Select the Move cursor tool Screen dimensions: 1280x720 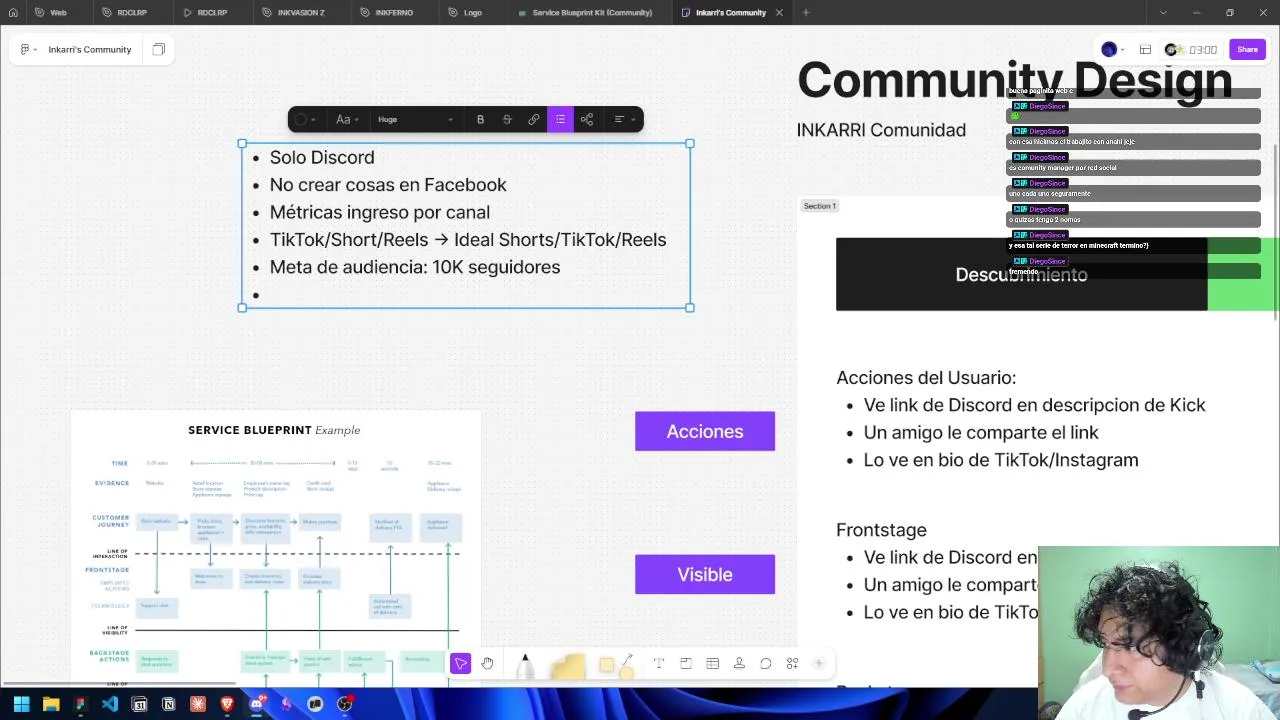[x=460, y=663]
